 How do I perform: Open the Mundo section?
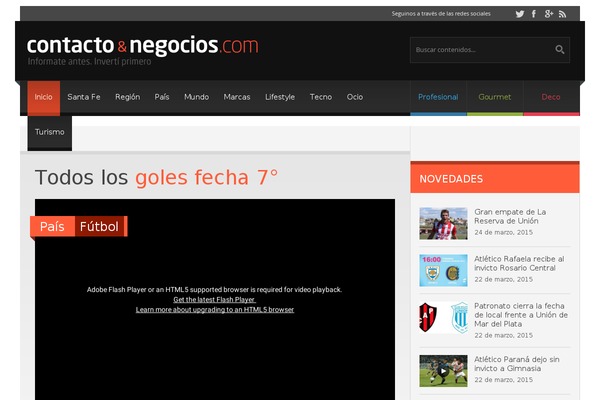tap(196, 97)
